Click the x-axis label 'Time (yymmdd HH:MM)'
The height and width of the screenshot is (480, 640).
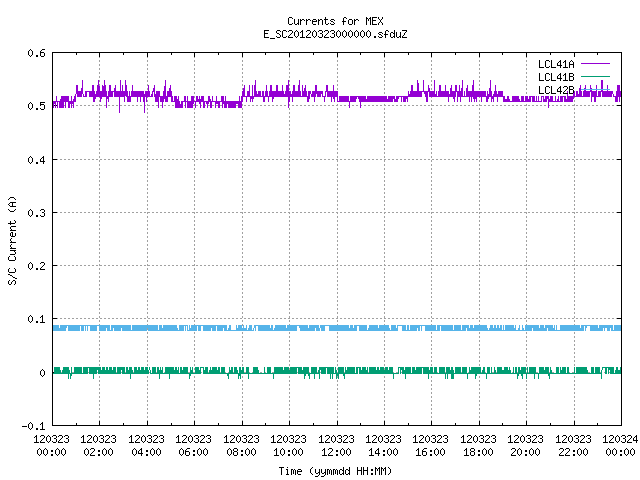click(x=335, y=471)
